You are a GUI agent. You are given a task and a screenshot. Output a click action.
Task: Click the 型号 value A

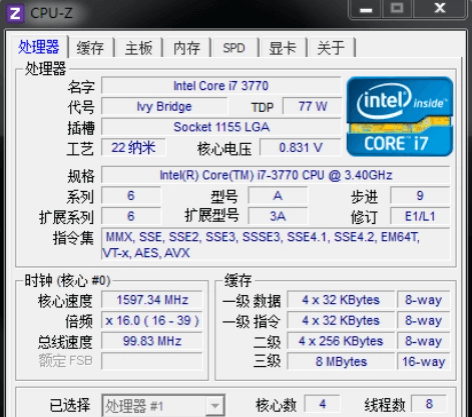[x=278, y=196]
